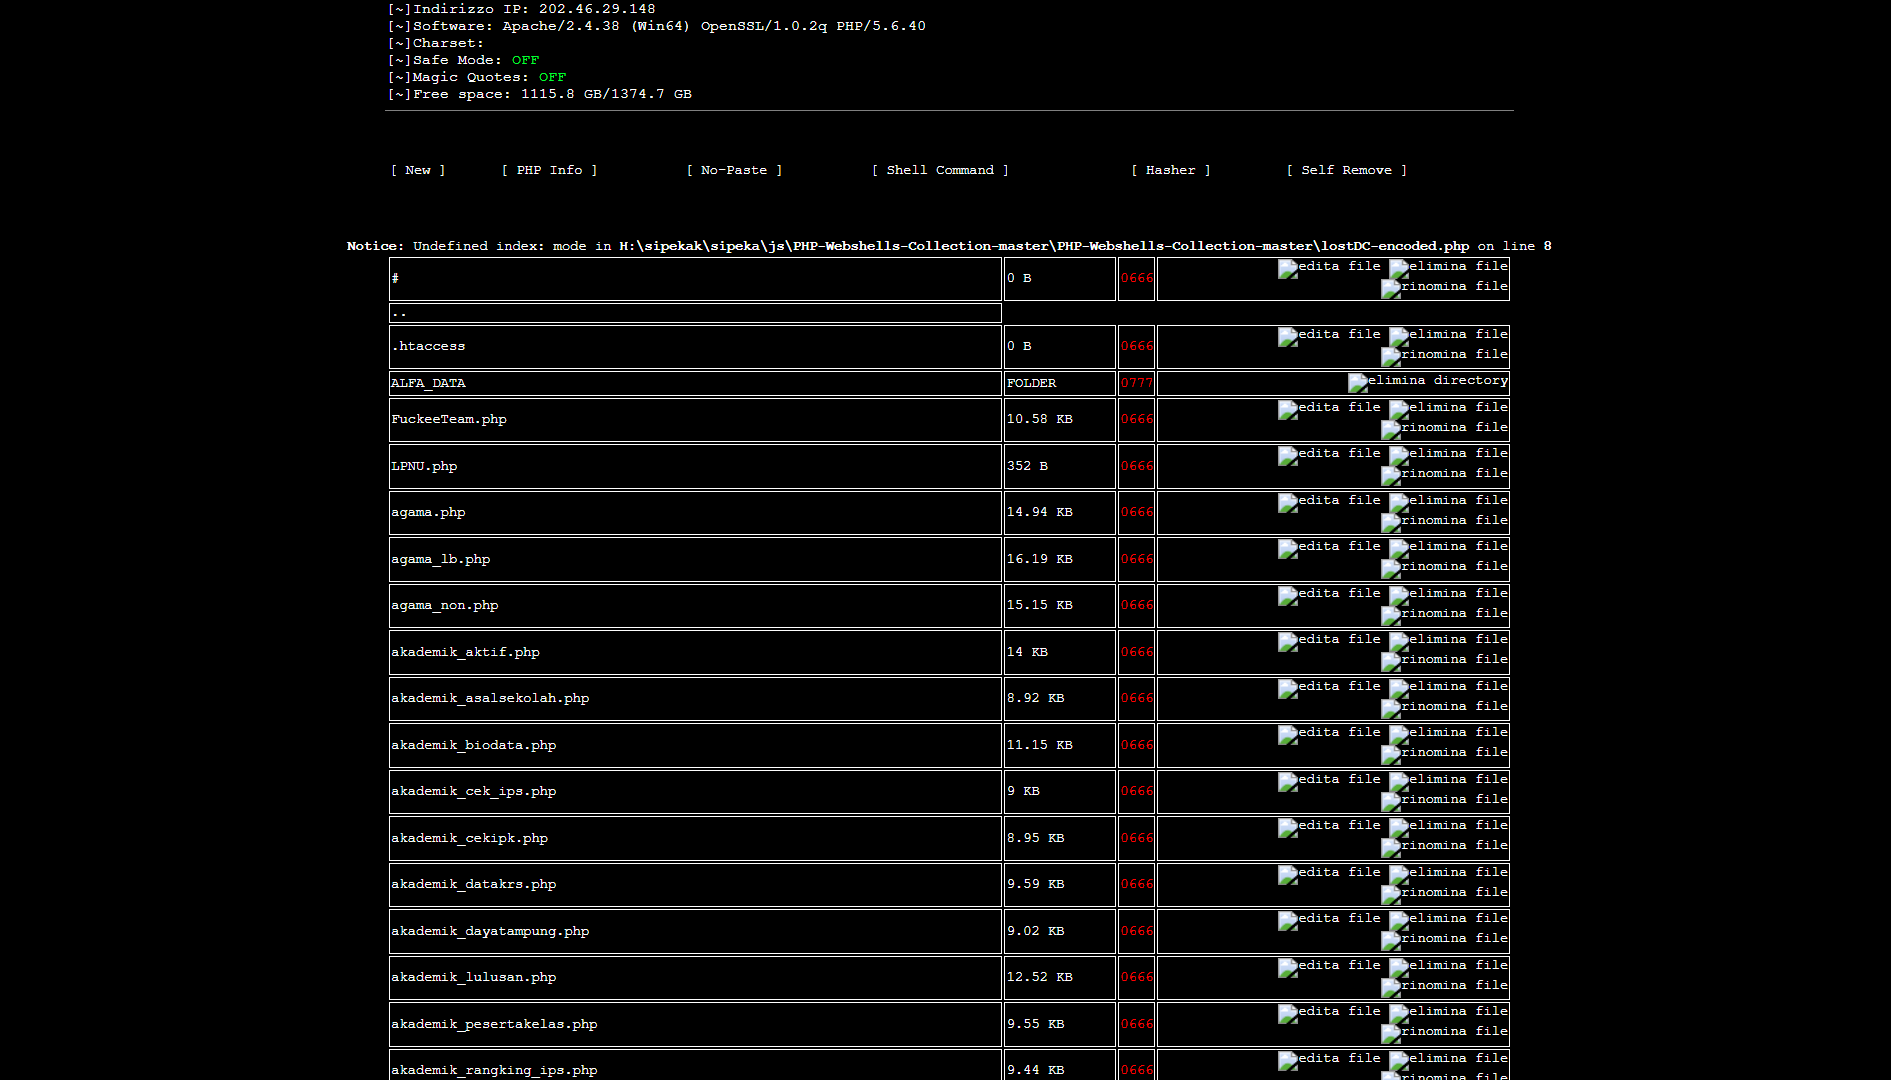Click the rinomina file icon for .htaccess
1891x1080 pixels.
tap(1444, 355)
